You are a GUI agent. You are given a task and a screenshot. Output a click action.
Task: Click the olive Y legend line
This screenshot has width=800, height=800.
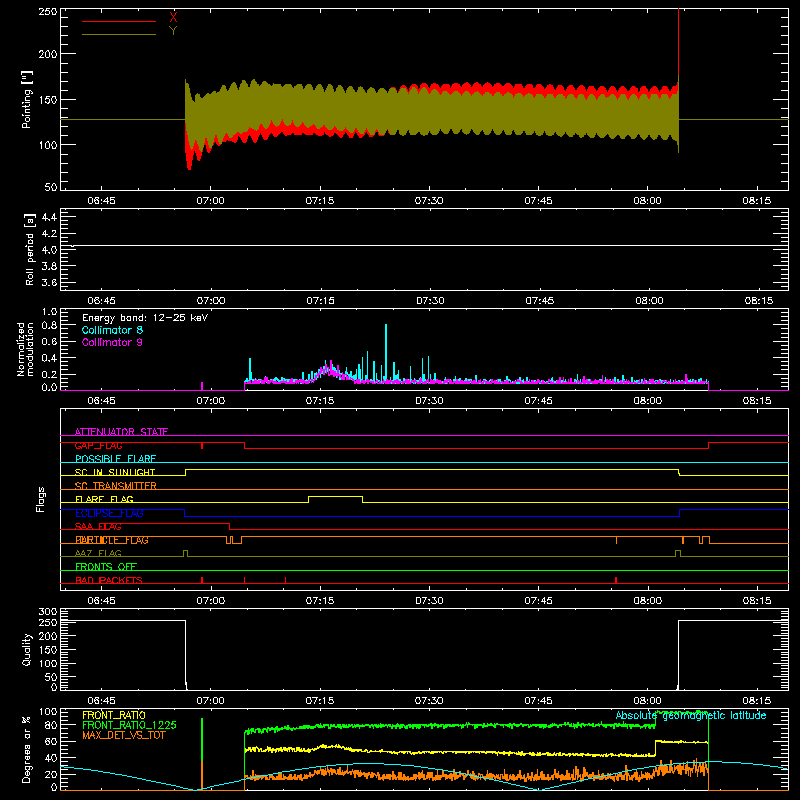pos(119,34)
